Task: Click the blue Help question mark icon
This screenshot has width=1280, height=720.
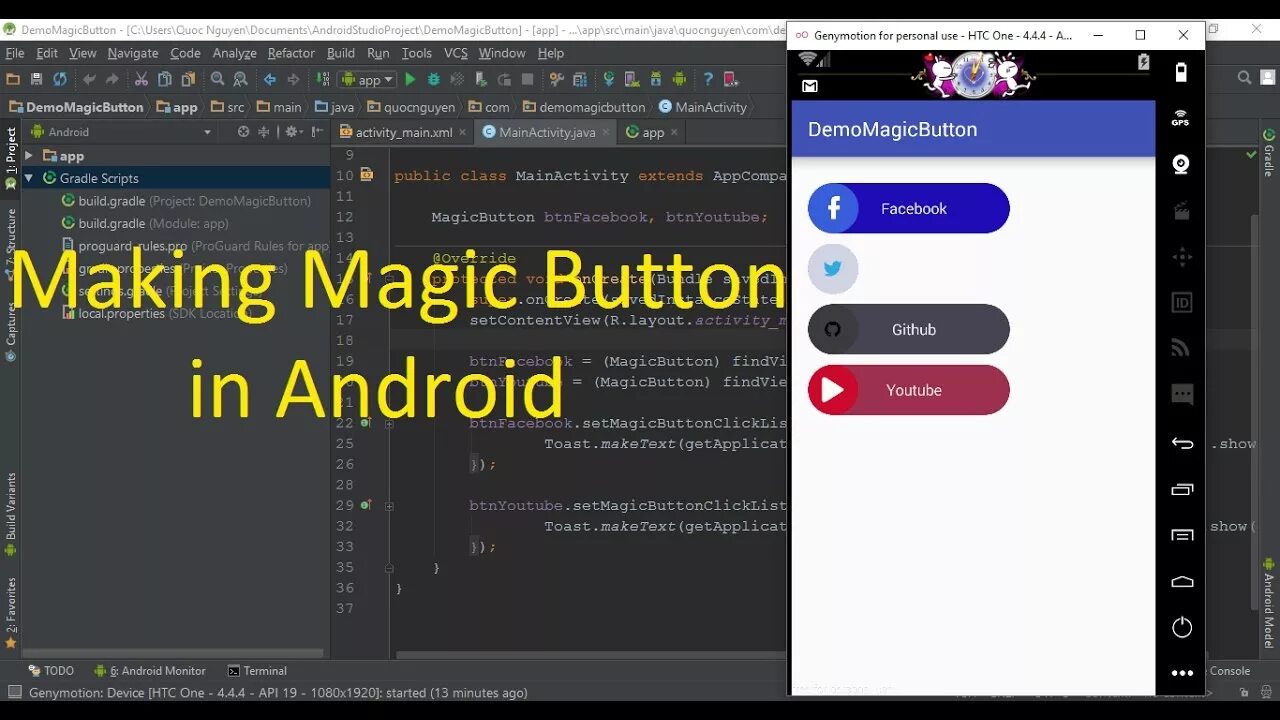Action: [x=708, y=79]
